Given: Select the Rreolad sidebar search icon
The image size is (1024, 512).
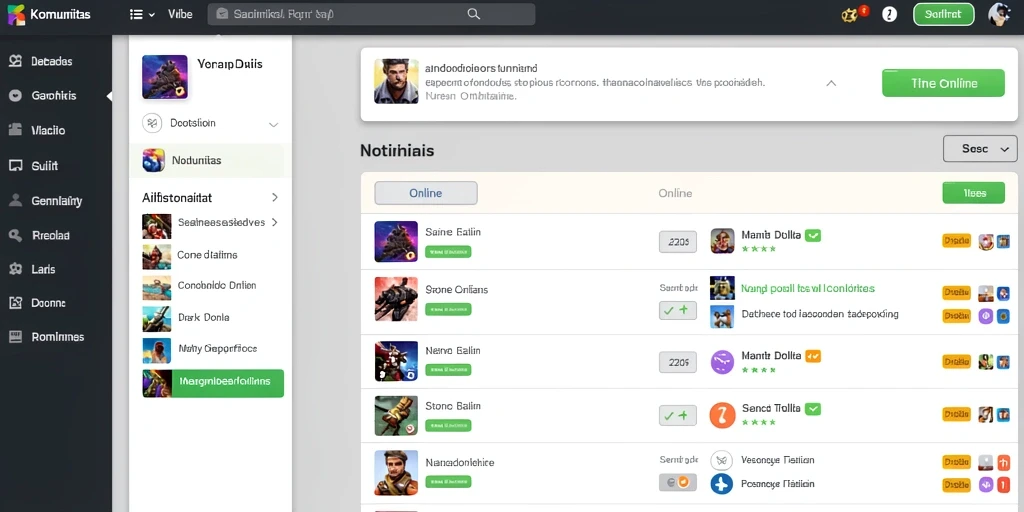Looking at the screenshot, I should 16,235.
